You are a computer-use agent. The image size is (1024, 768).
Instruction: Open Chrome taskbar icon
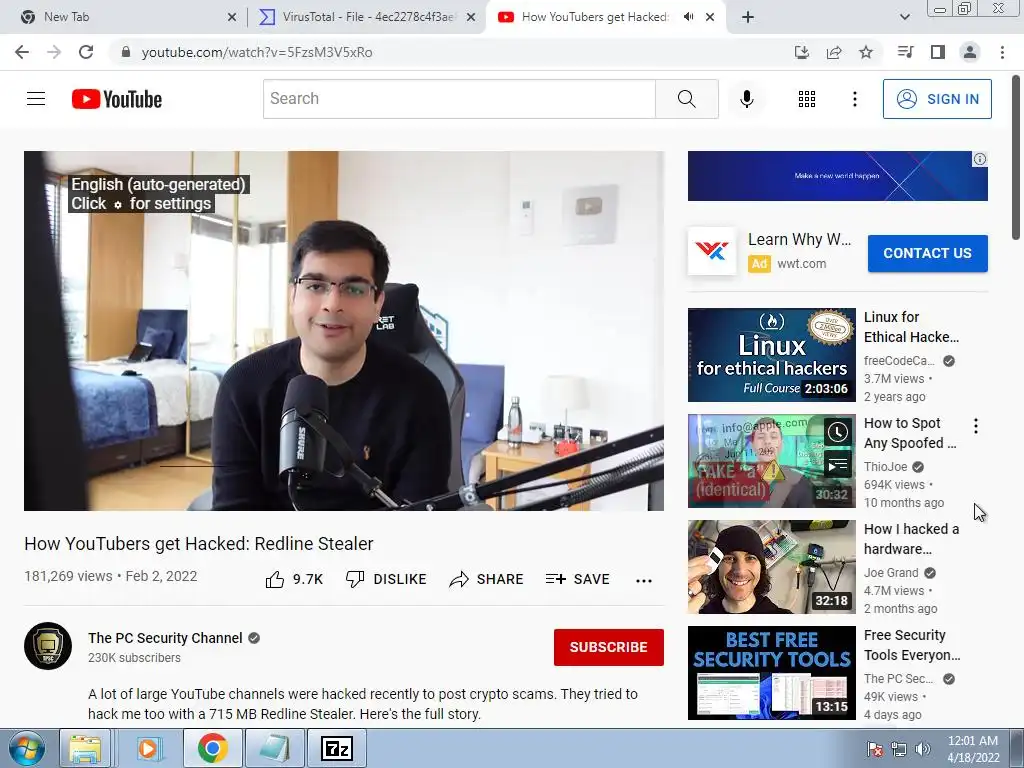pyautogui.click(x=212, y=748)
